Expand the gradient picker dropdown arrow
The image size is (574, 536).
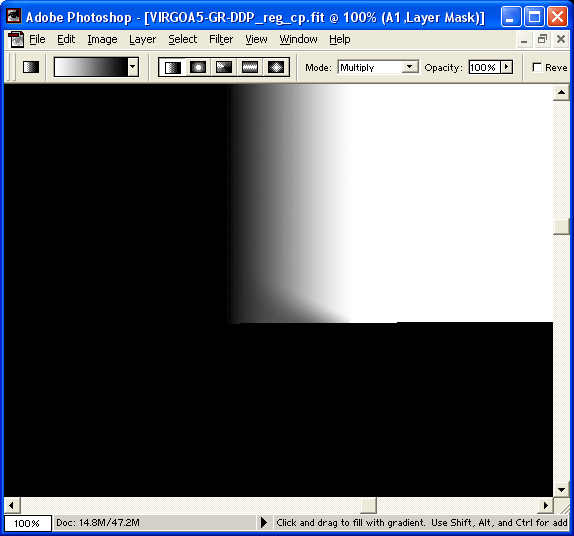[133, 67]
